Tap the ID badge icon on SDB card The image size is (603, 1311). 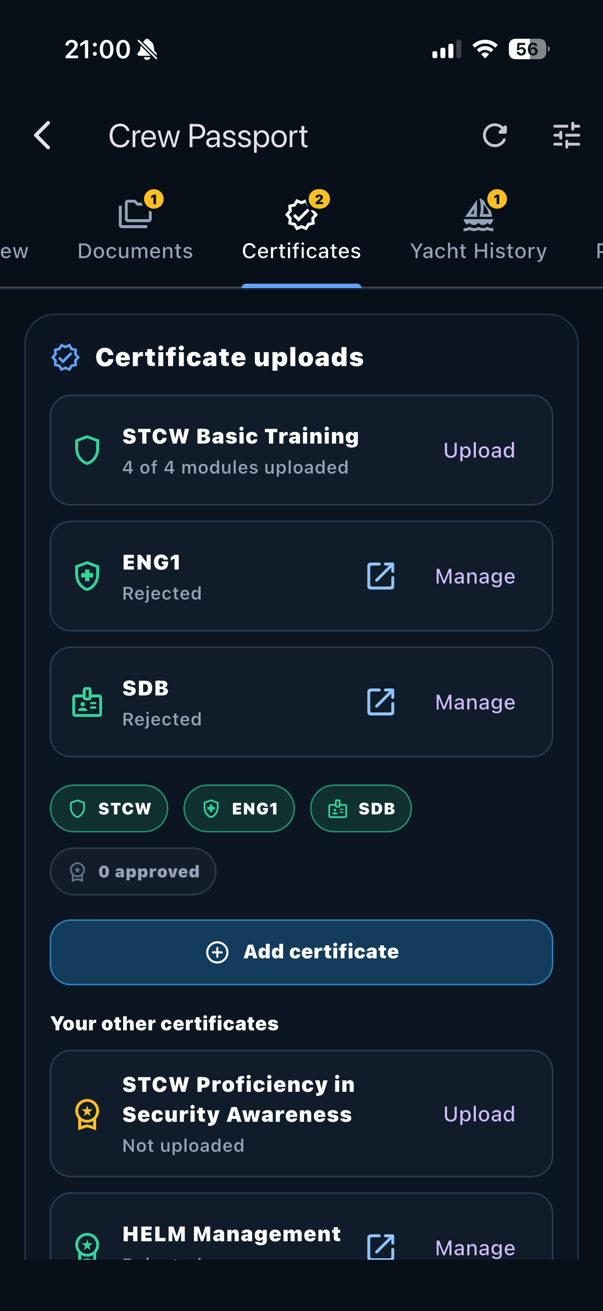coord(87,702)
